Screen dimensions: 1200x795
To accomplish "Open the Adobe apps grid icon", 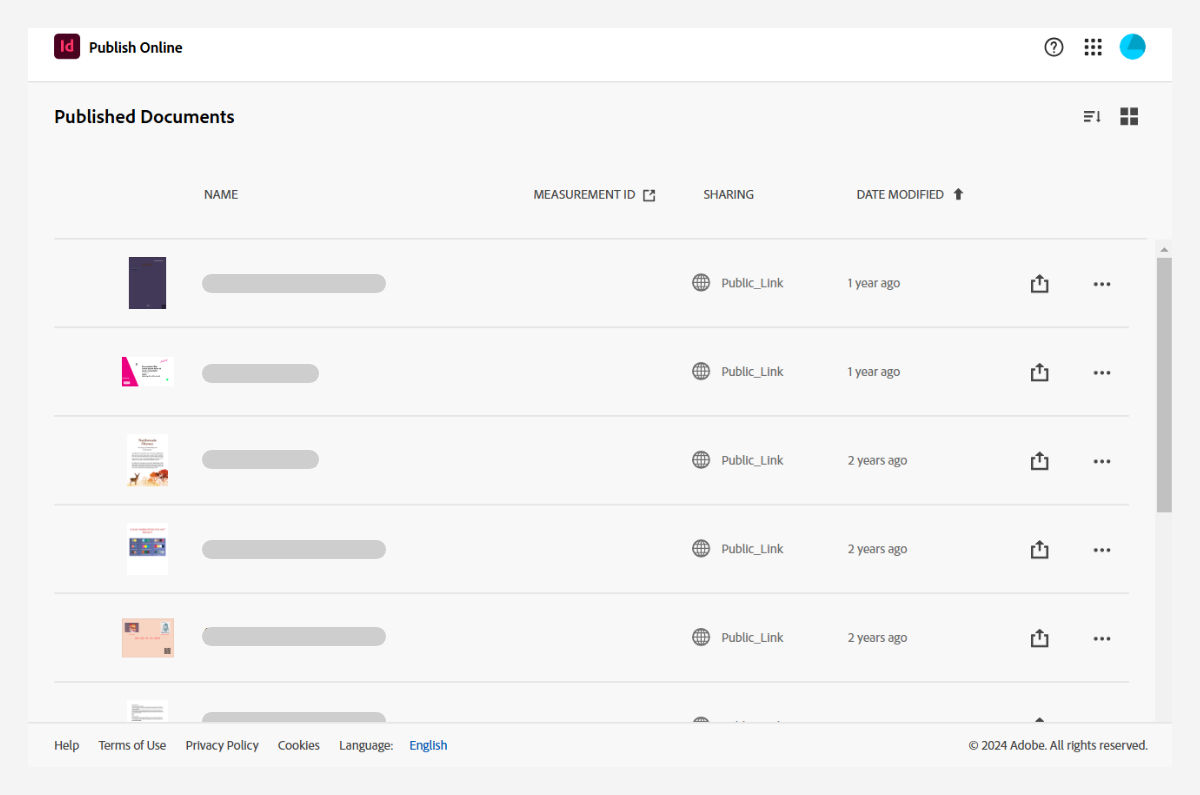I will click(1093, 47).
